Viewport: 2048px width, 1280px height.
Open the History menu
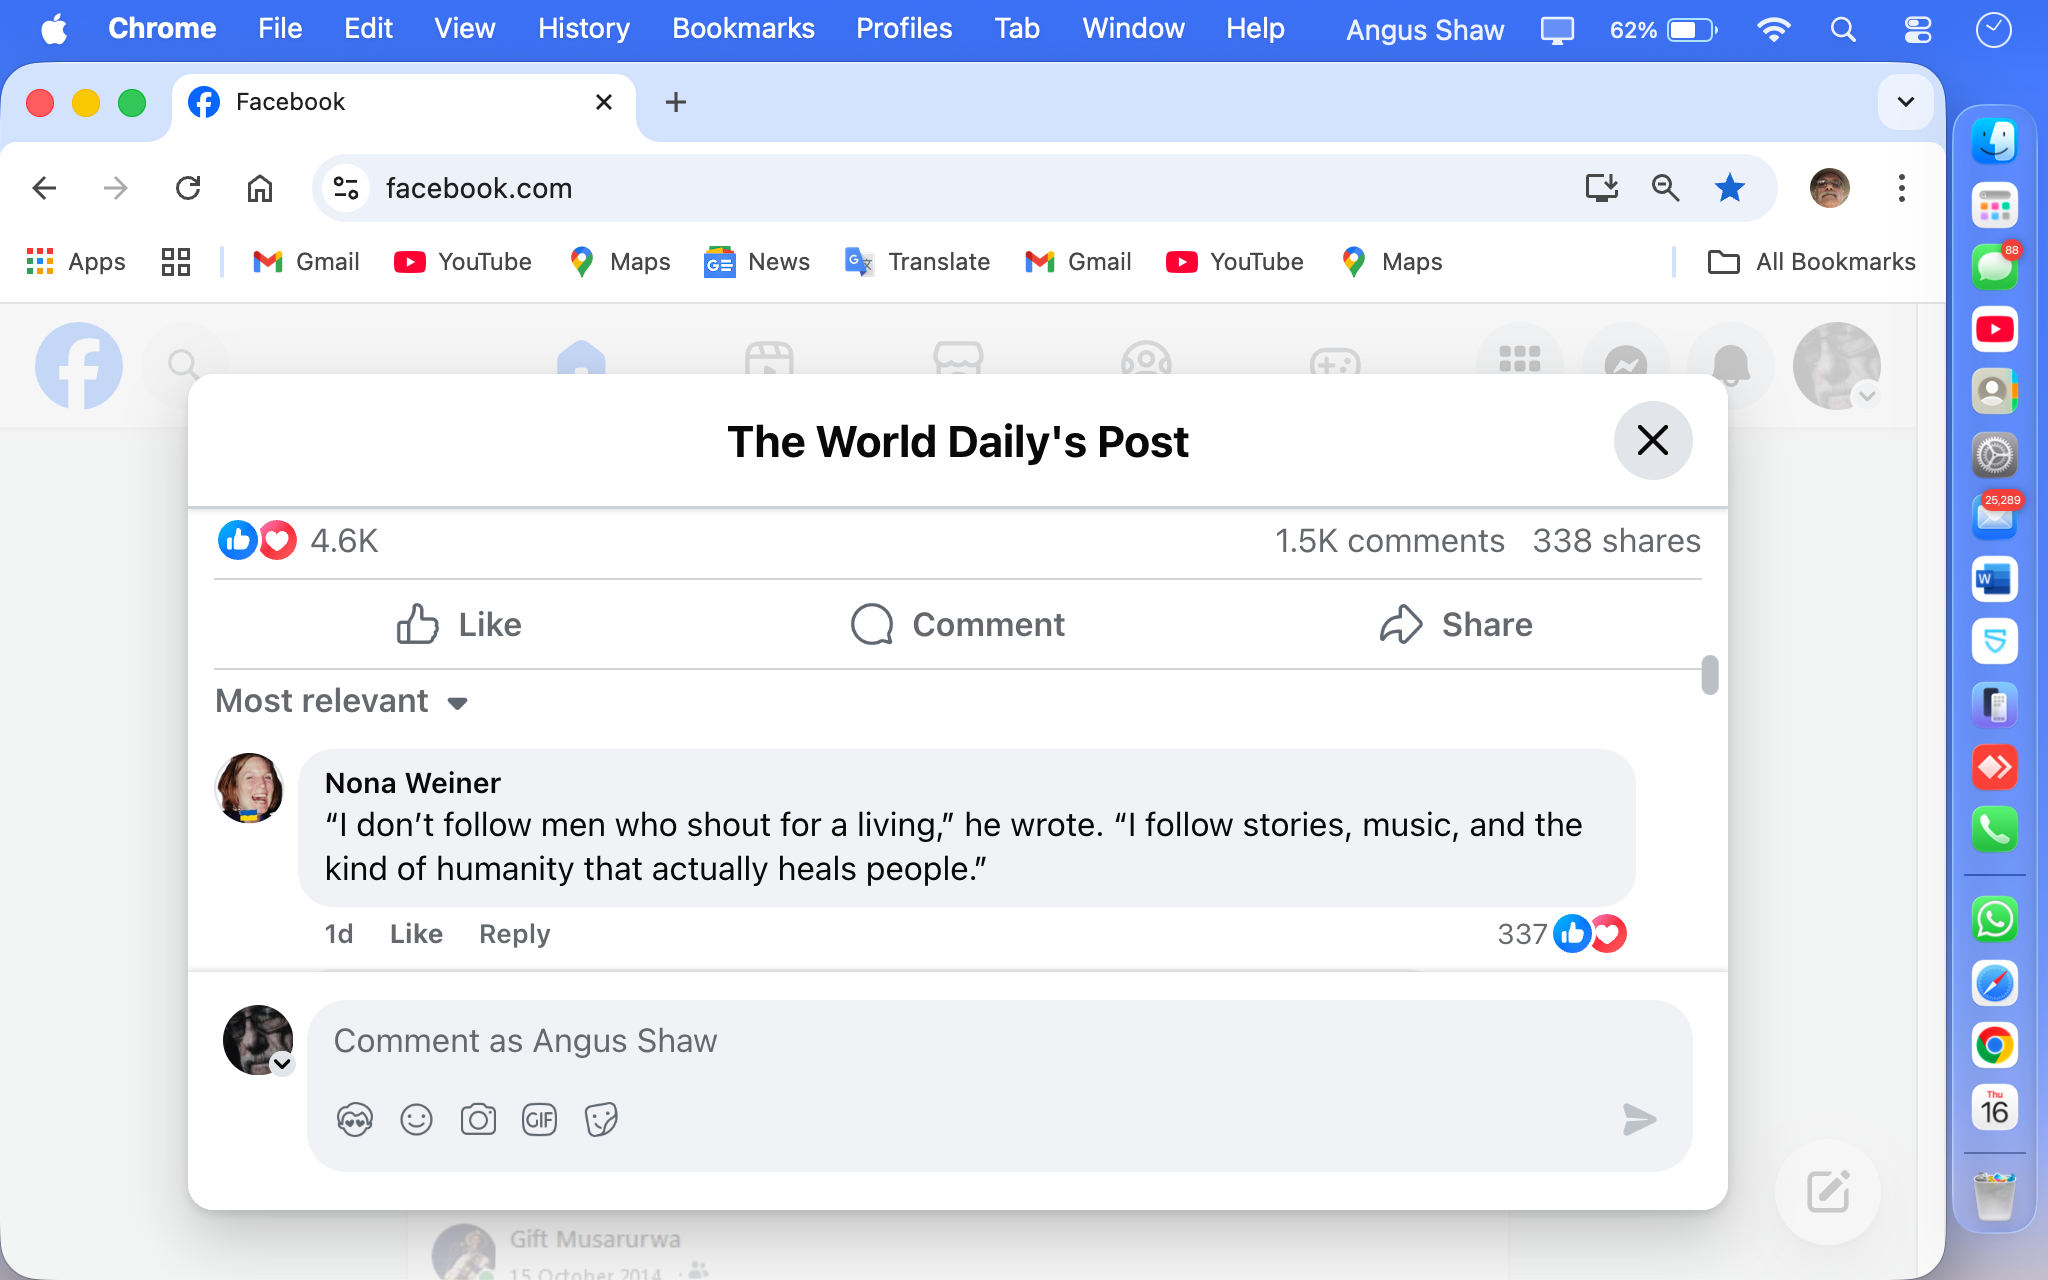coord(583,28)
